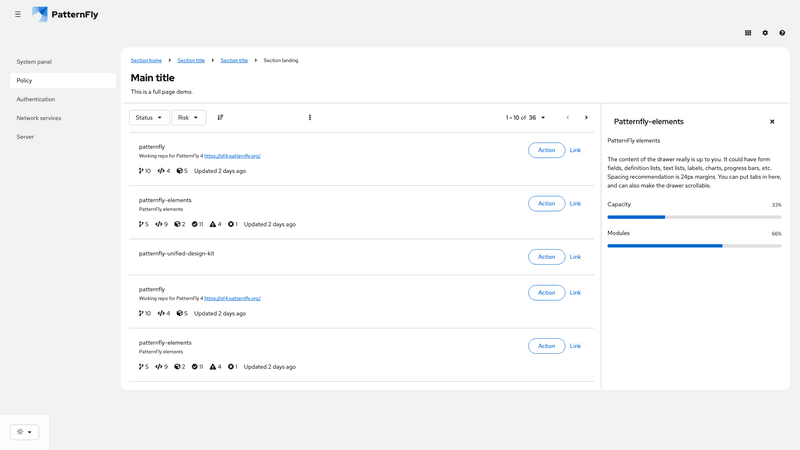Go to previous page arrow

pos(567,117)
